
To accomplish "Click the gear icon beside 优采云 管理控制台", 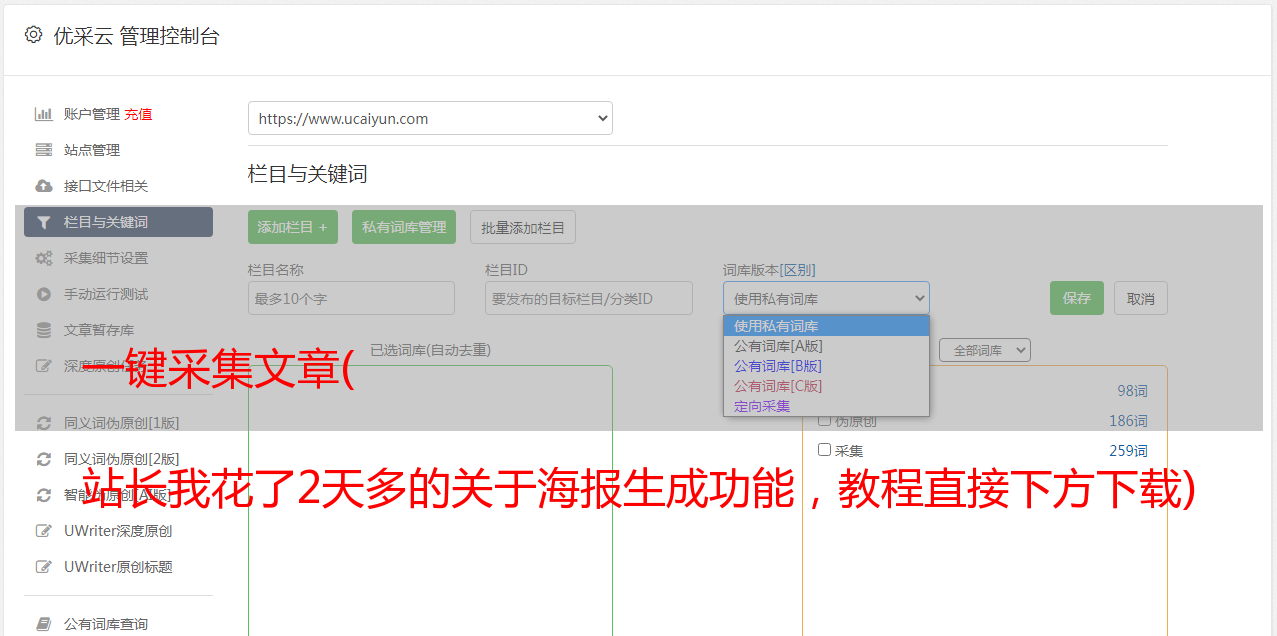I will pyautogui.click(x=33, y=35).
